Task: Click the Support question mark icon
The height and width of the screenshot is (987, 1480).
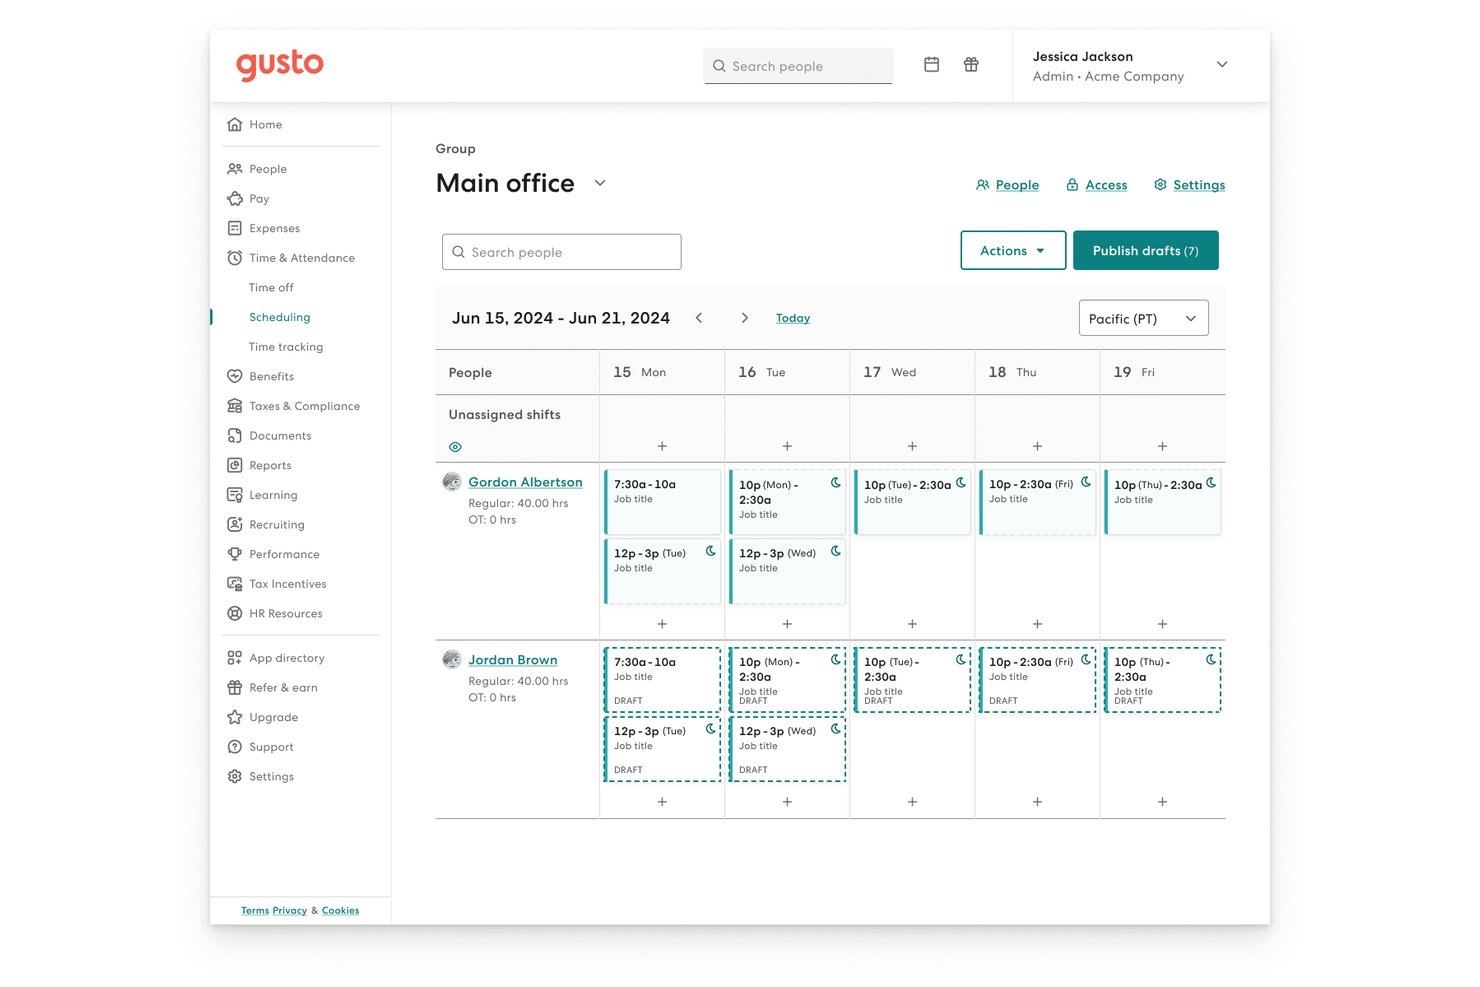Action: click(235, 747)
